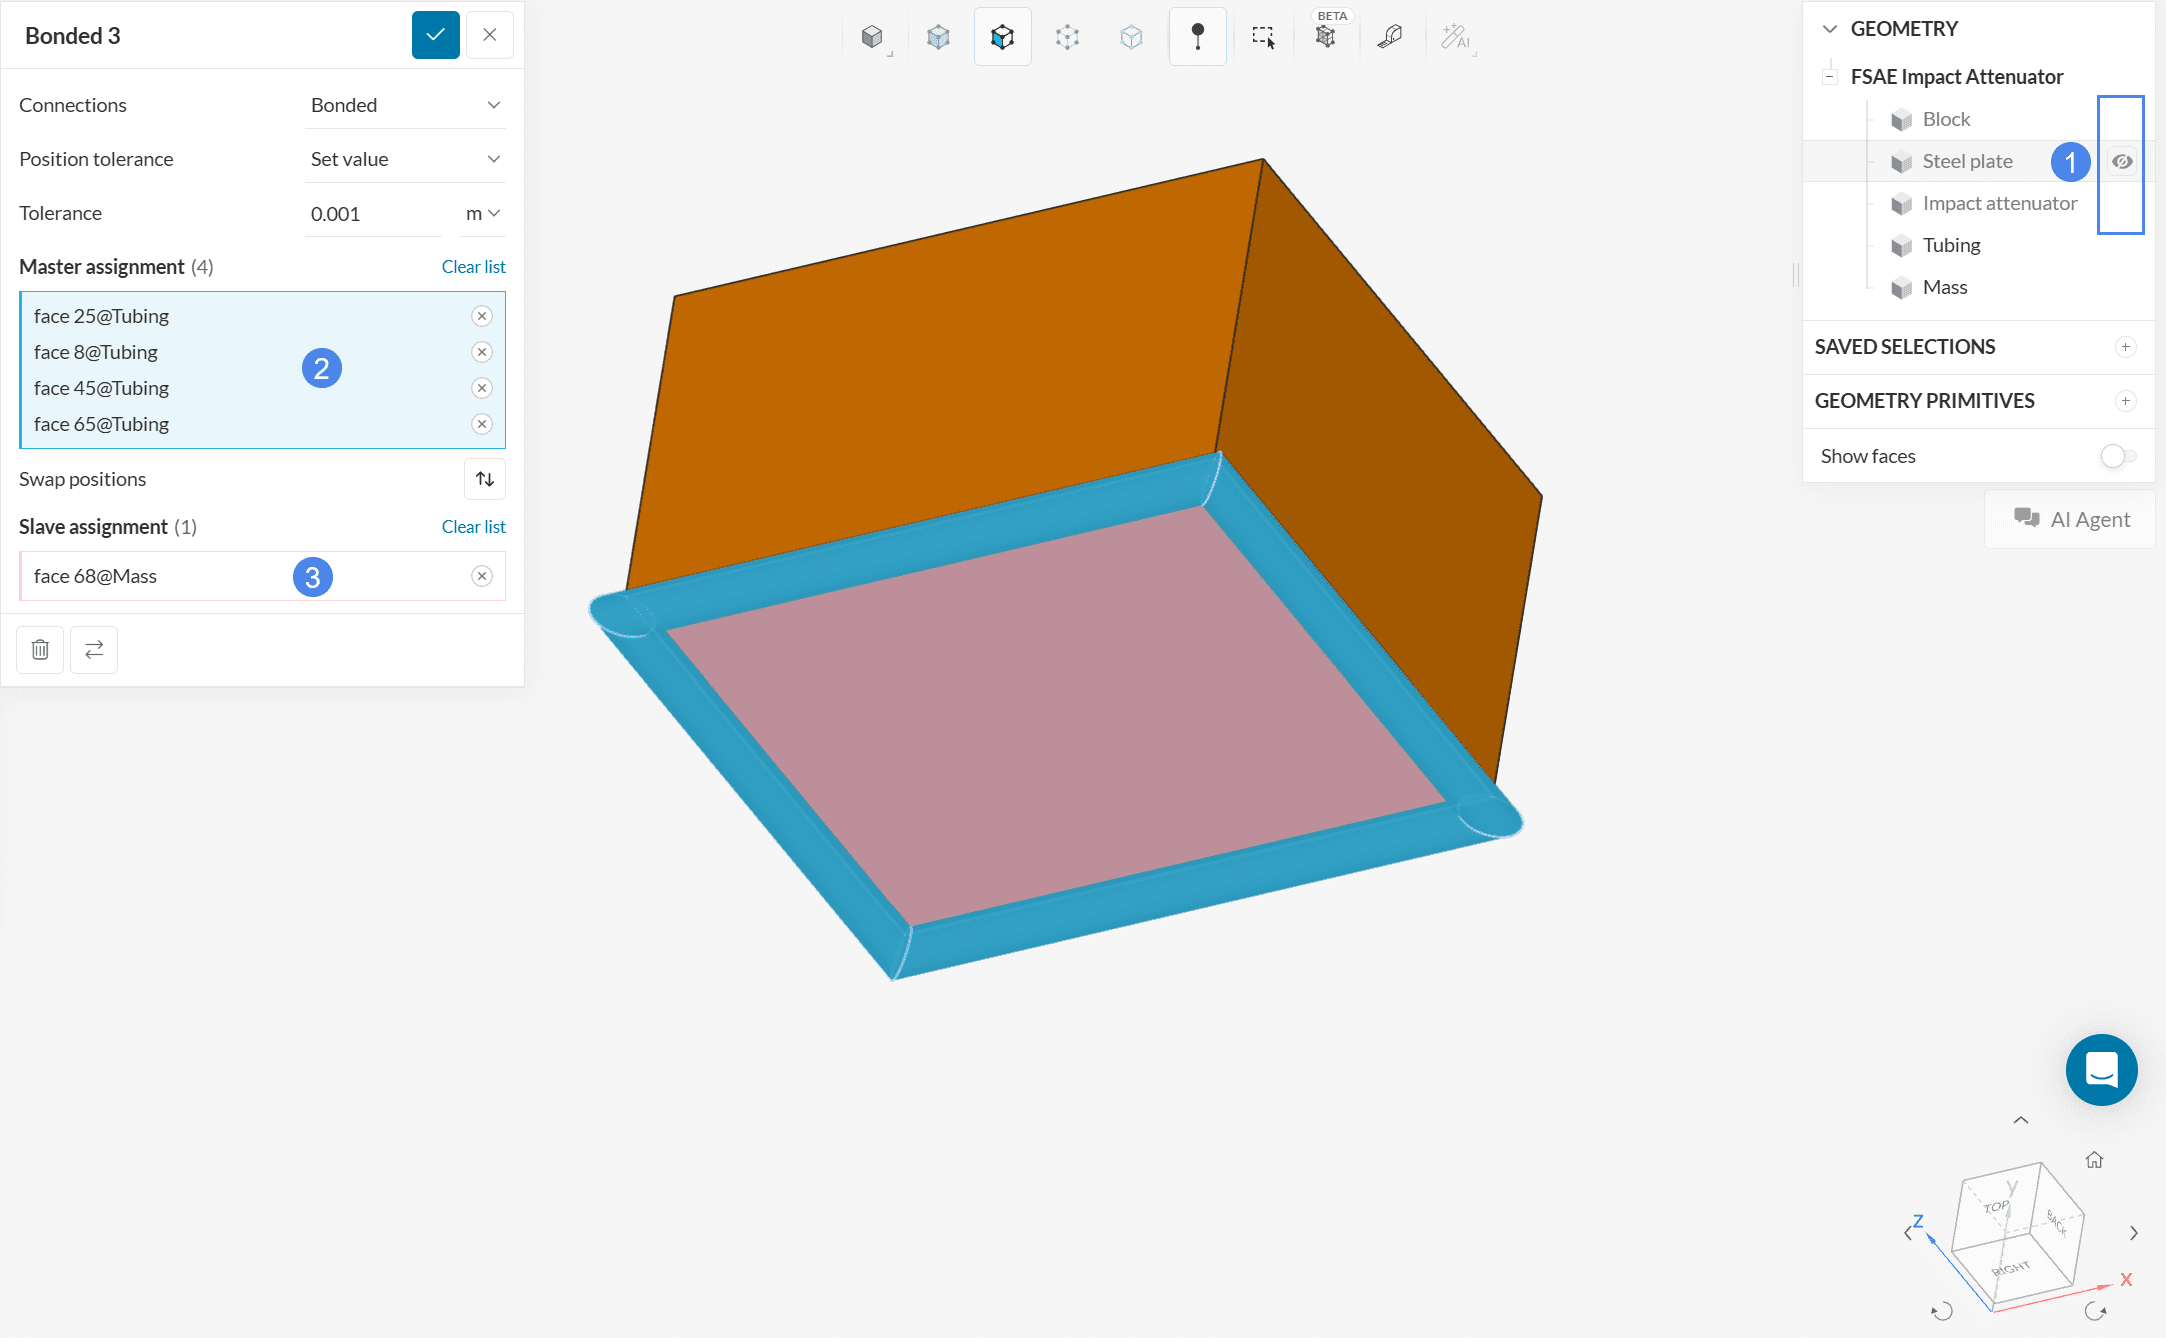
Task: Open the AI Agent panel
Action: [2071, 519]
